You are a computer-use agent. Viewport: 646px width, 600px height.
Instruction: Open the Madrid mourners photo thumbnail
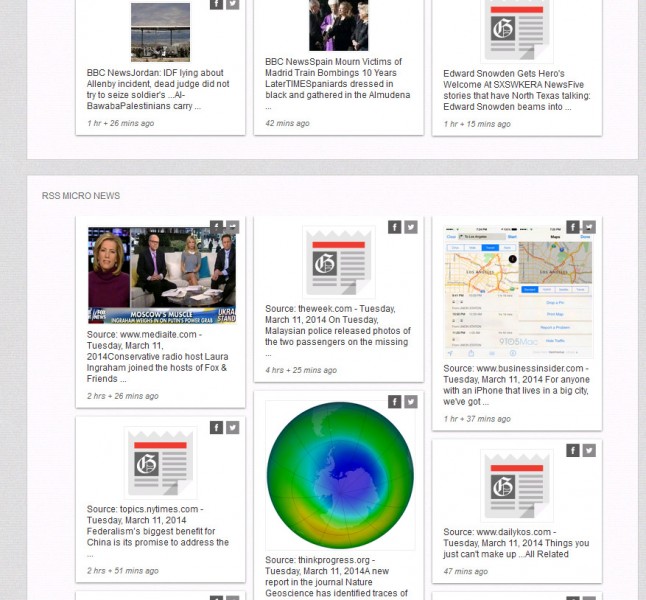339,25
